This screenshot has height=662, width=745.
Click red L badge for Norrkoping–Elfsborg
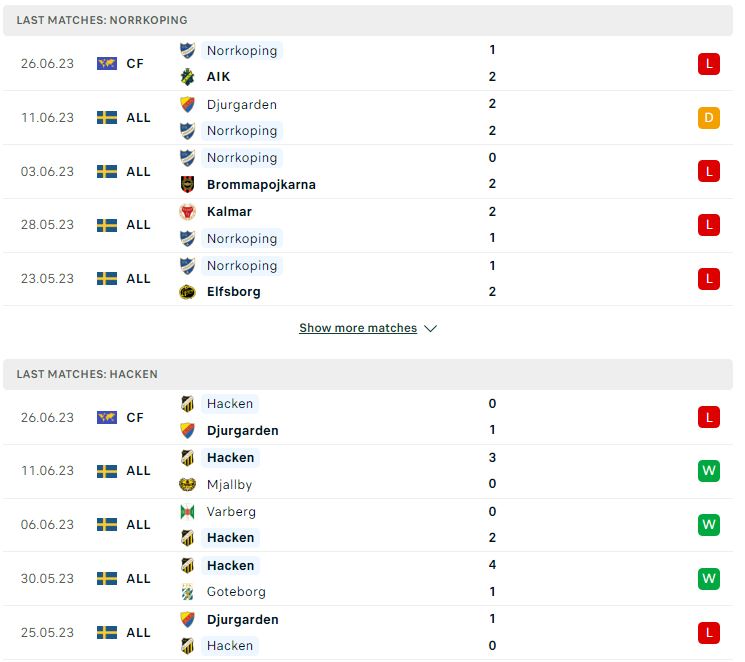pos(708,279)
